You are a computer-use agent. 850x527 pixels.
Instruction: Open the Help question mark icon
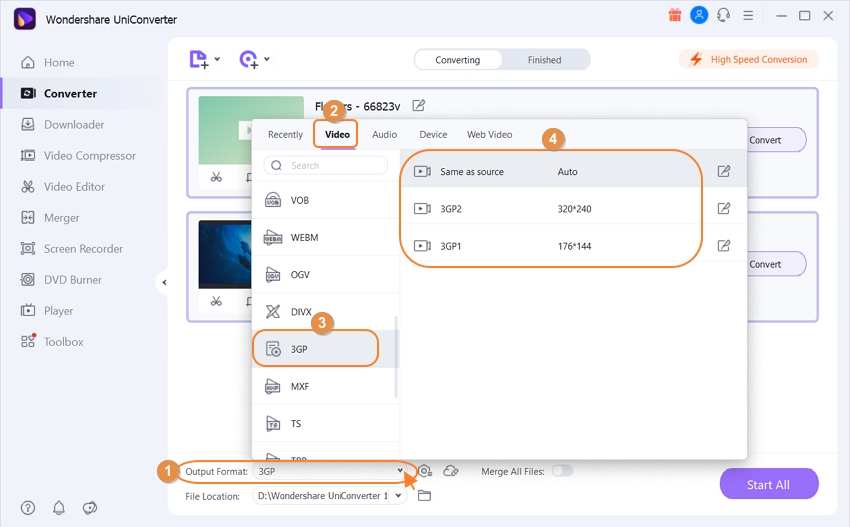pos(28,508)
